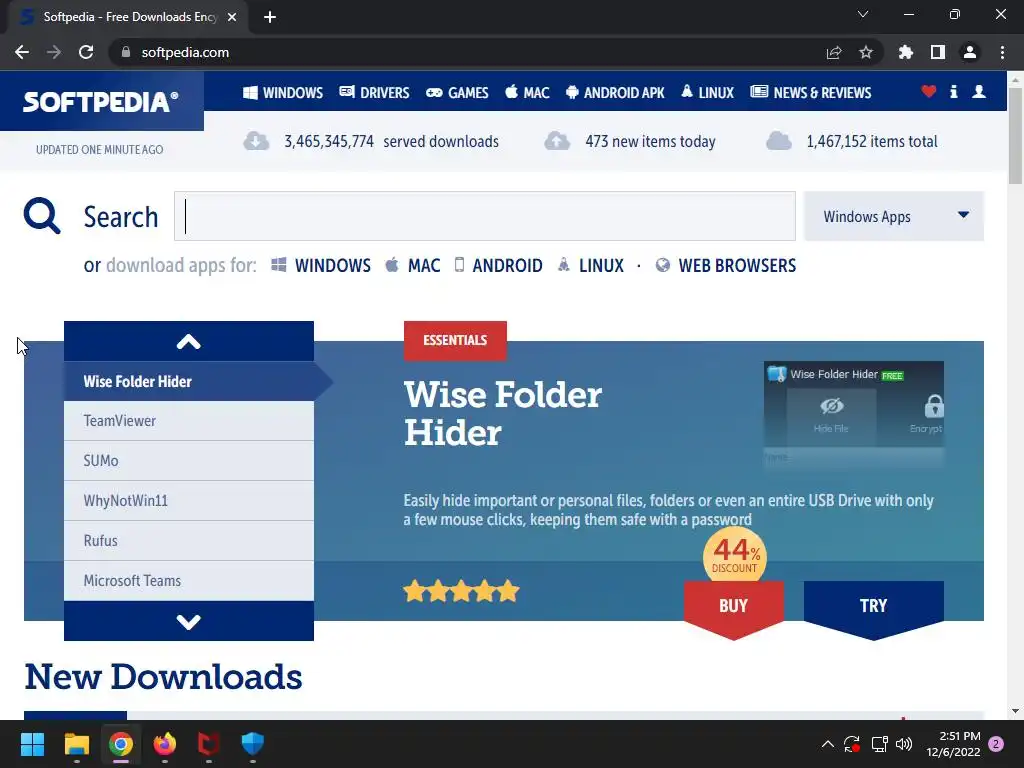Click the up chevron in essentials list
This screenshot has height=768, width=1024.
pos(189,342)
